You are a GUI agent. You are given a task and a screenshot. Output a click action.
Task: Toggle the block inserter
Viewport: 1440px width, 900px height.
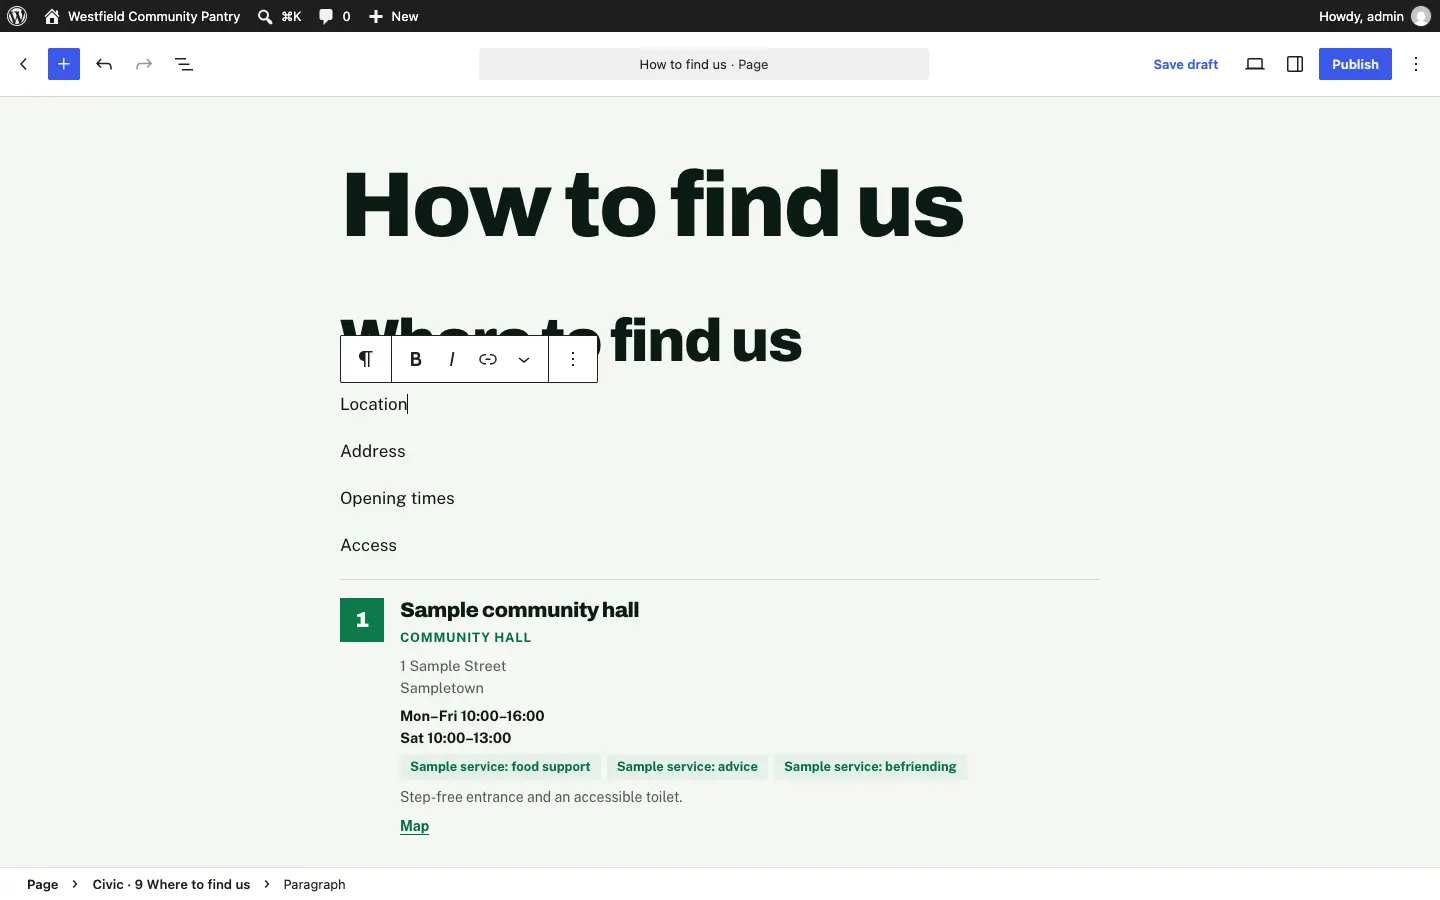tap(64, 64)
